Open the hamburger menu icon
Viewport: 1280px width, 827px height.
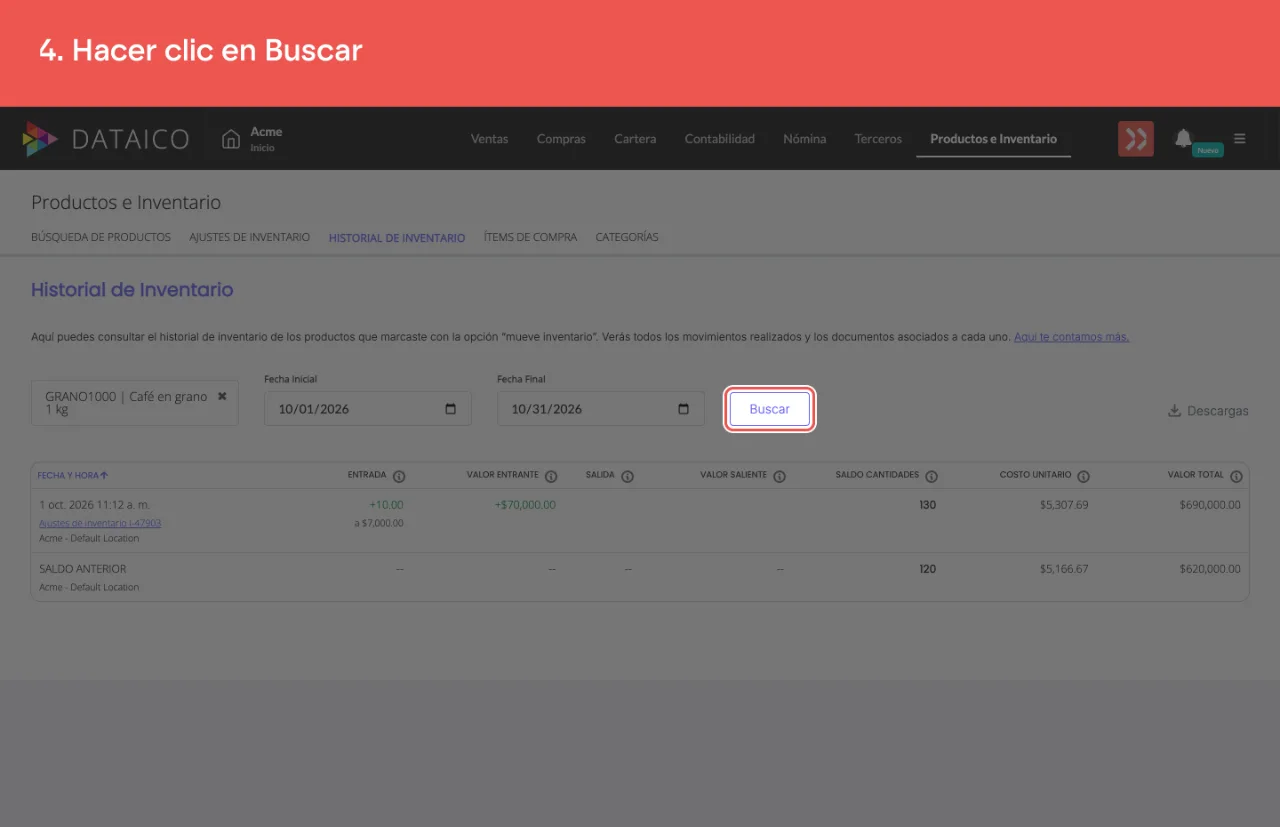(1240, 139)
